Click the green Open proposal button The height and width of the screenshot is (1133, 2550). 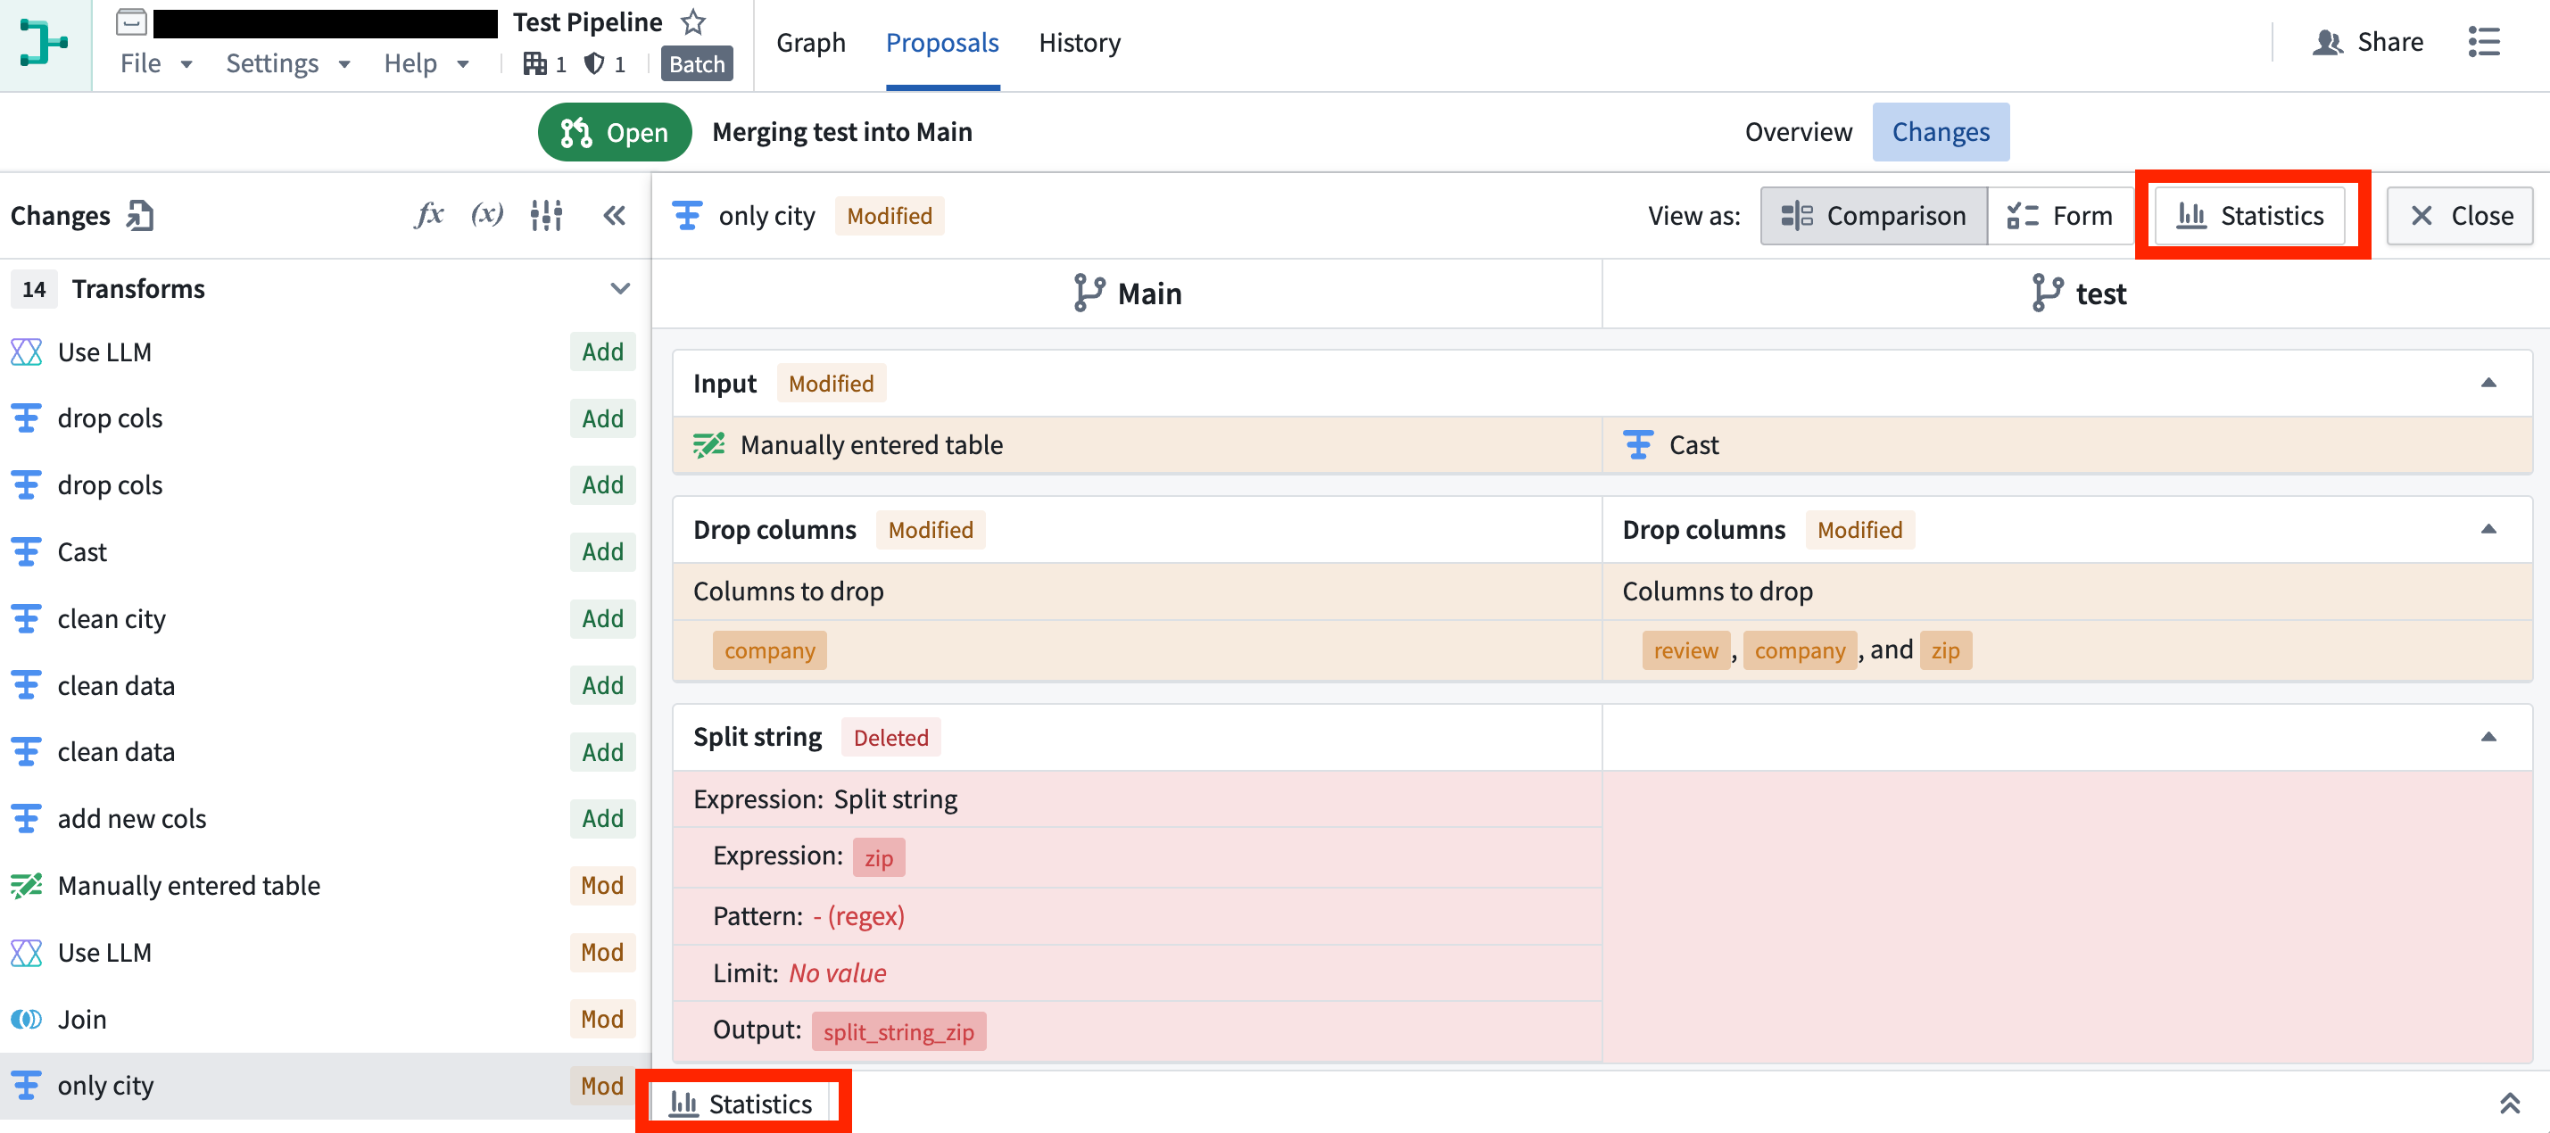tap(614, 131)
